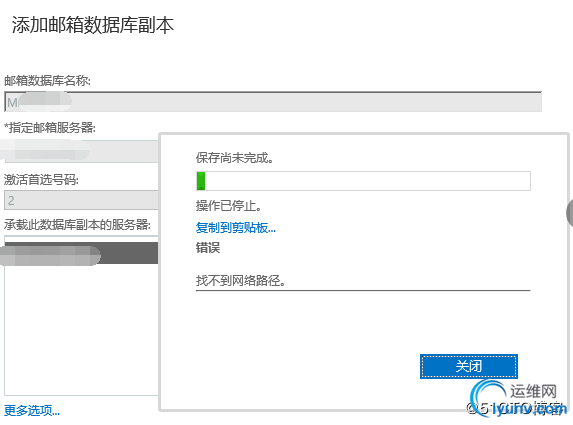The image size is (573, 425).
Task: Click the 添加邮箱数据库副本 page title
Action: [x=93, y=25]
